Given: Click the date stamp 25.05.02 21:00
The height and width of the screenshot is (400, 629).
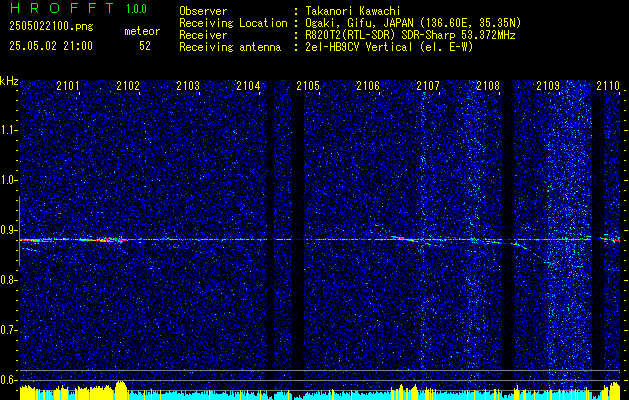Looking at the screenshot, I should [x=51, y=46].
